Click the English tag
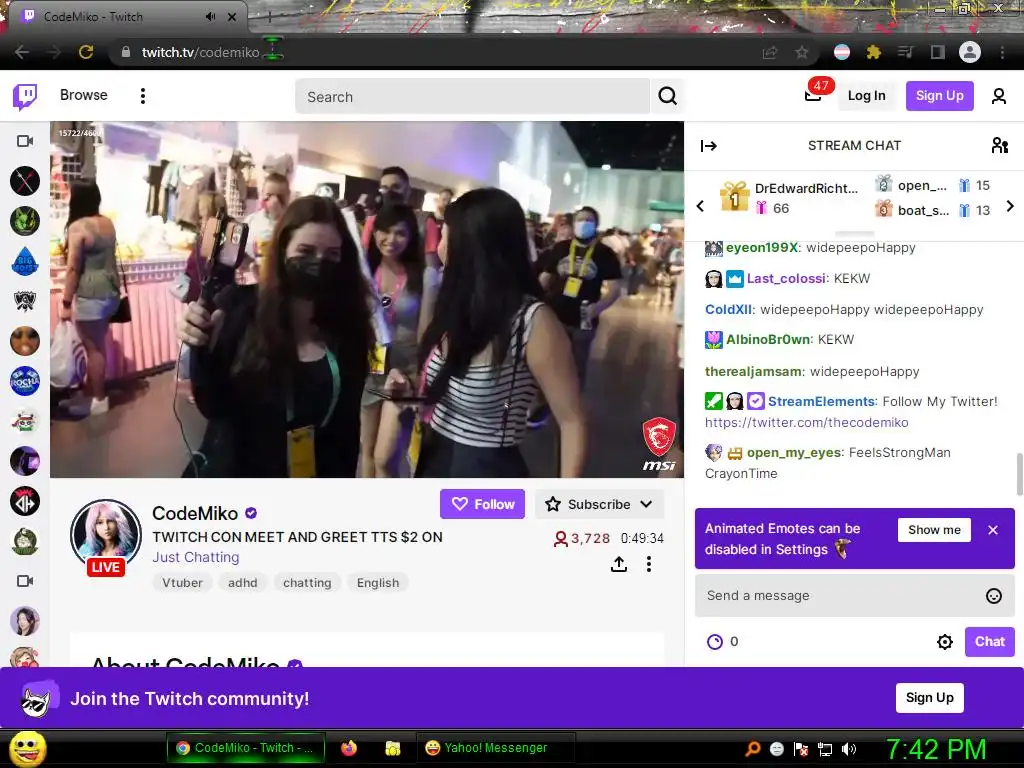 click(377, 583)
